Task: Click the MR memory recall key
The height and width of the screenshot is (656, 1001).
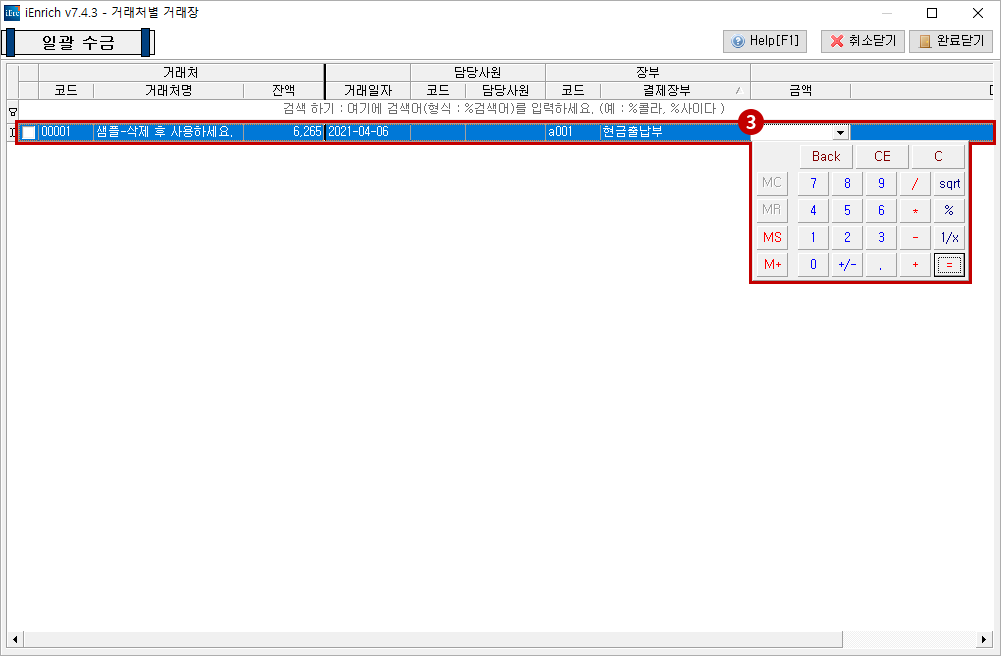Action: (x=772, y=210)
